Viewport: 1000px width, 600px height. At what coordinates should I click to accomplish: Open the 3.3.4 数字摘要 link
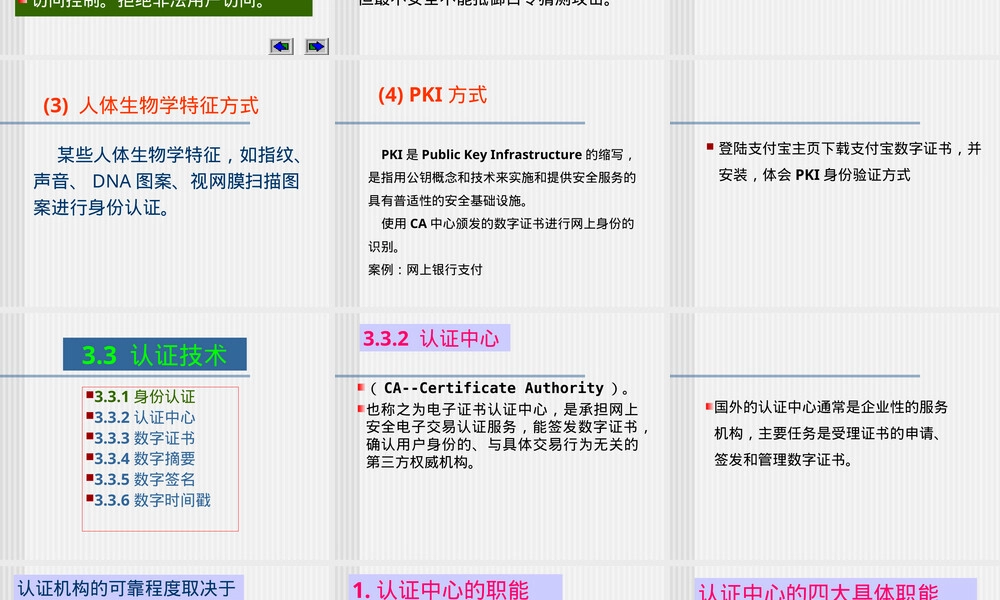(145, 458)
